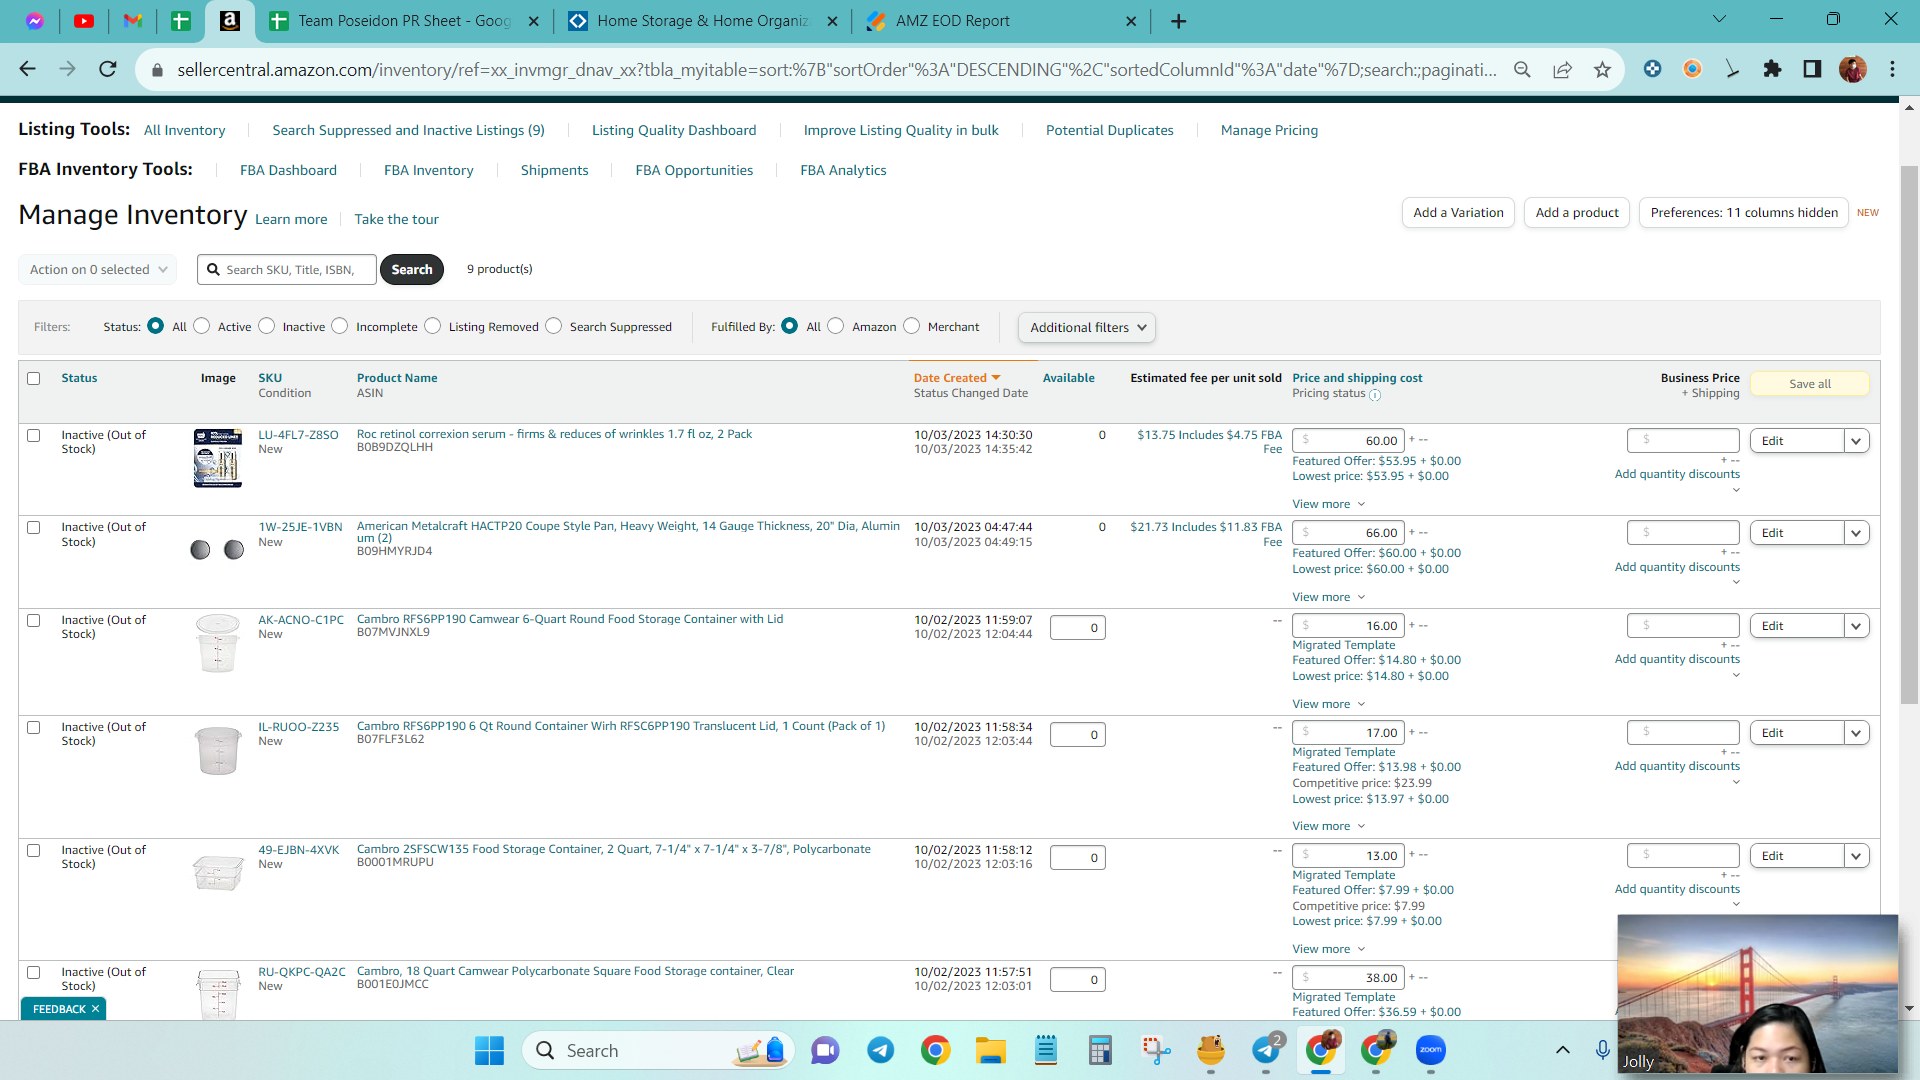
Task: Open the Teams chat taskbar icon
Action: [825, 1050]
